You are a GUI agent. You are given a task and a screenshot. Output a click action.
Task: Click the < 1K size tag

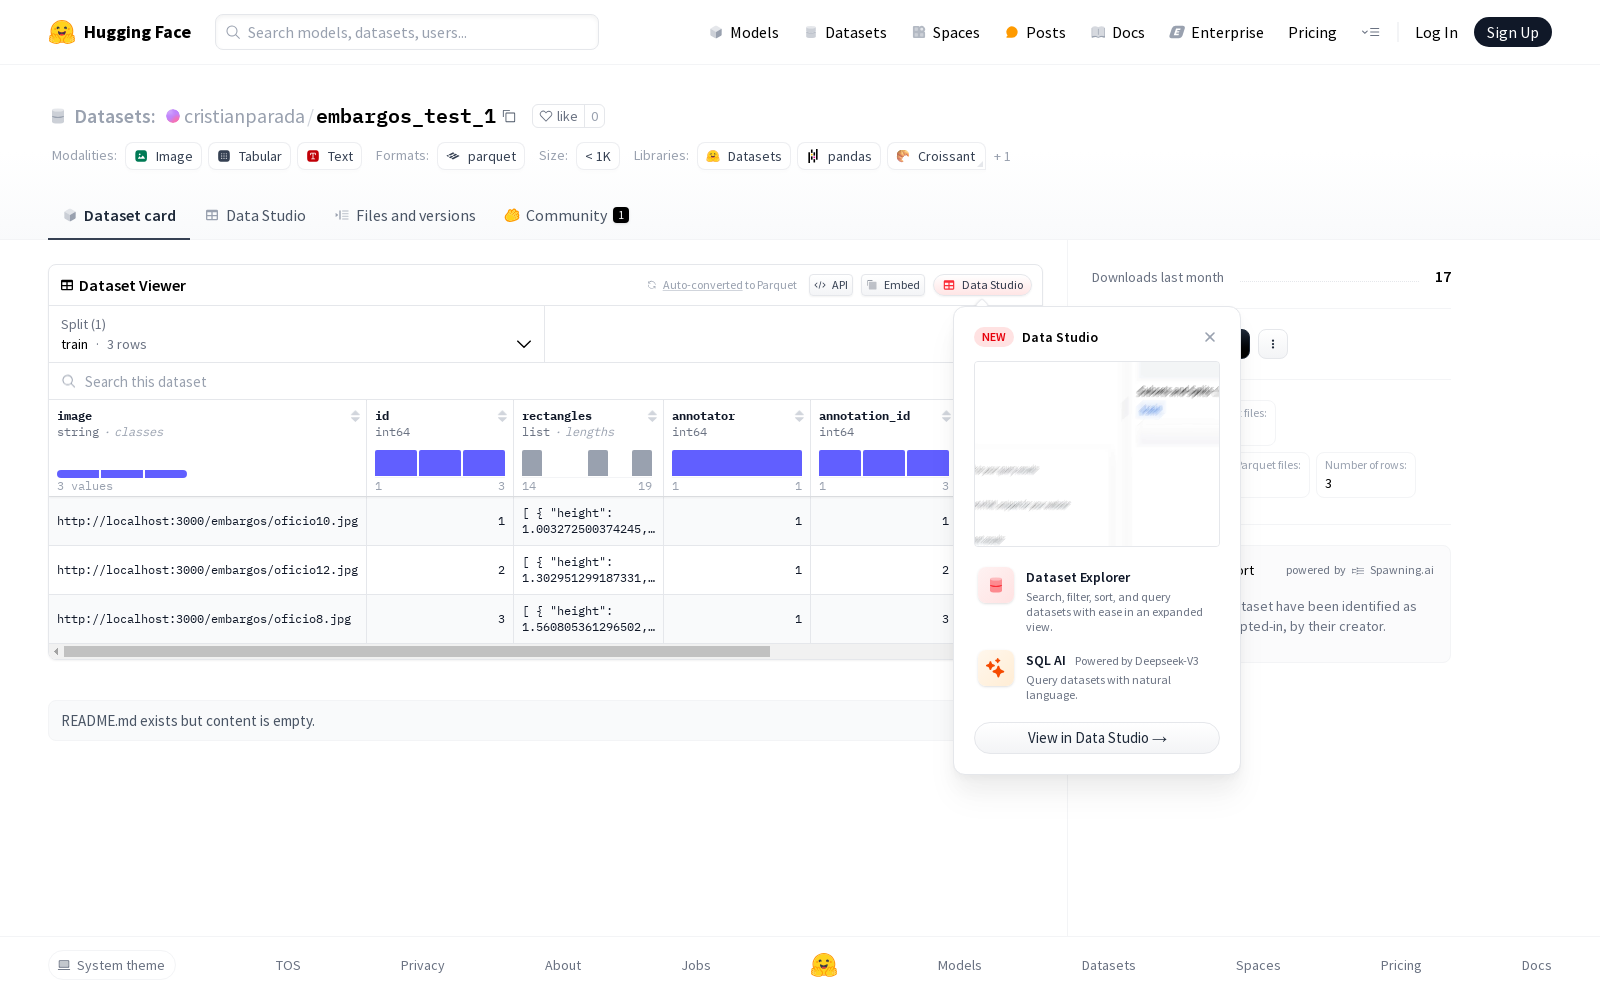click(x=598, y=156)
